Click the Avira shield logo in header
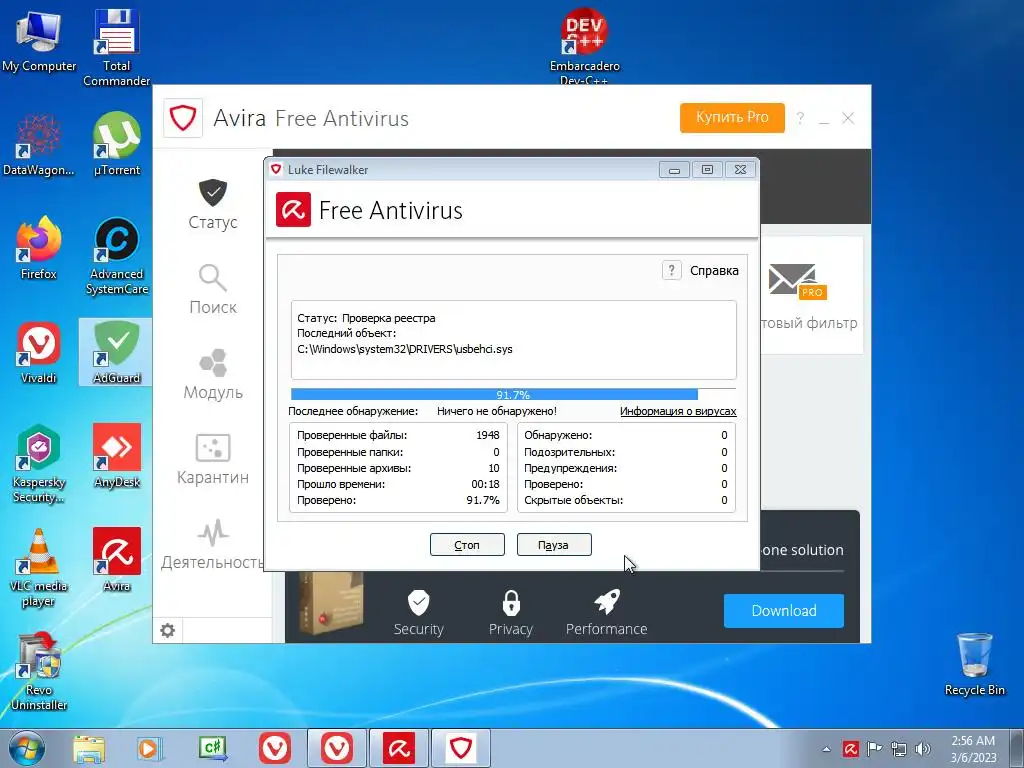 (183, 118)
